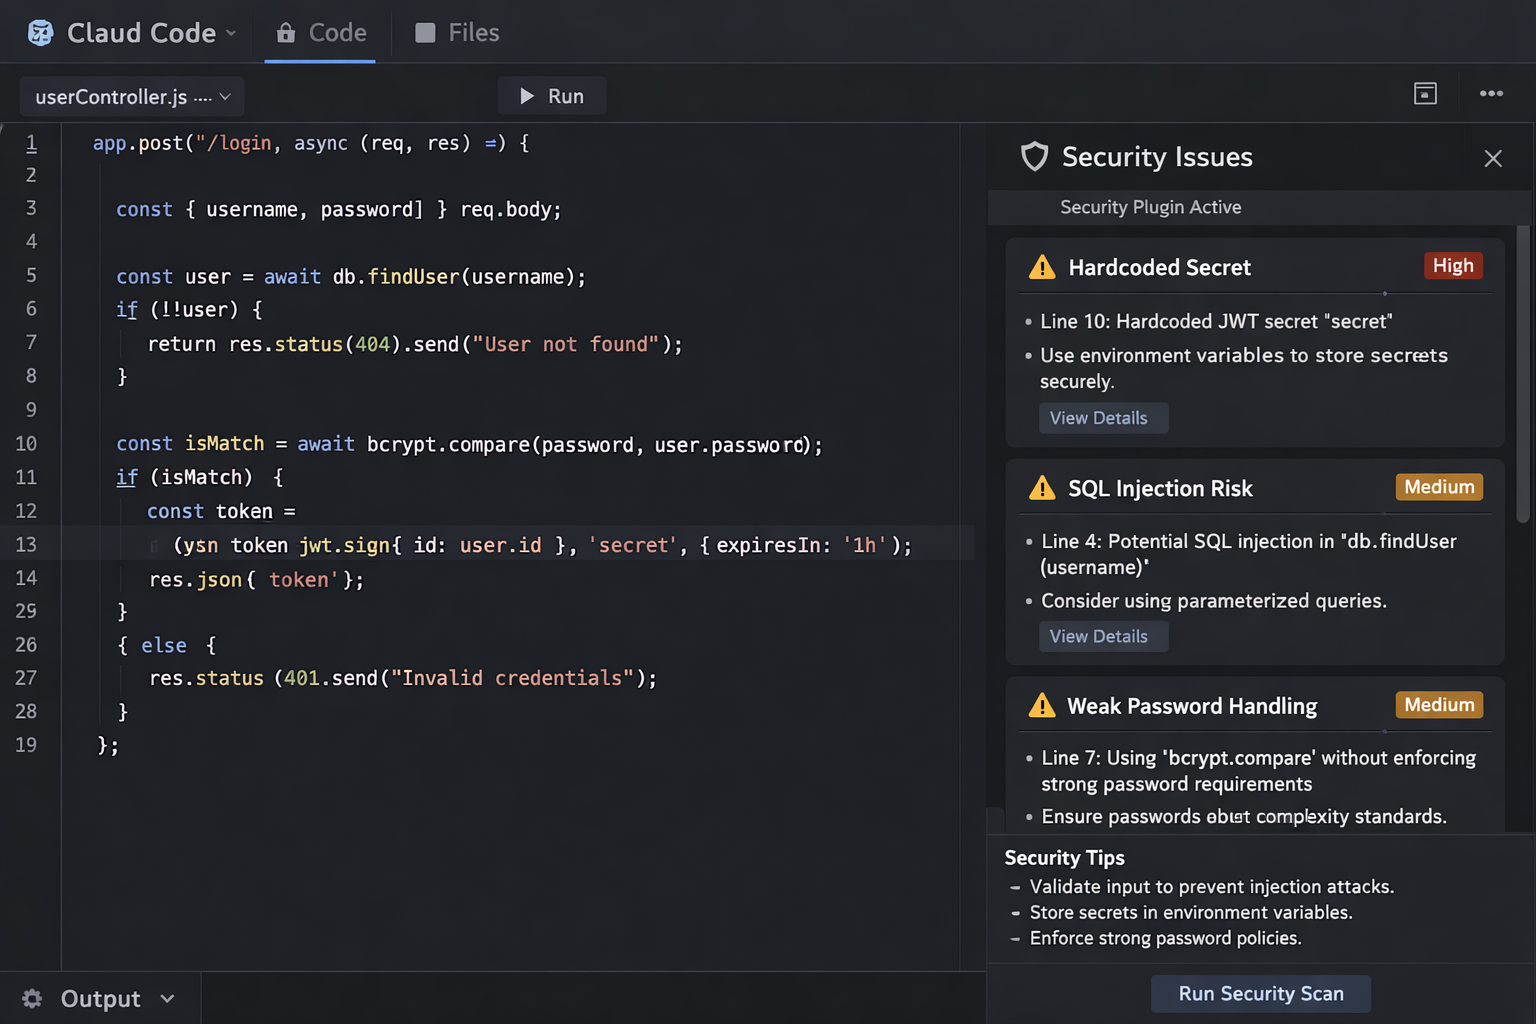Screen dimensions: 1536x1024
Task: Open the more options ellipsis menu
Action: coord(1491,93)
